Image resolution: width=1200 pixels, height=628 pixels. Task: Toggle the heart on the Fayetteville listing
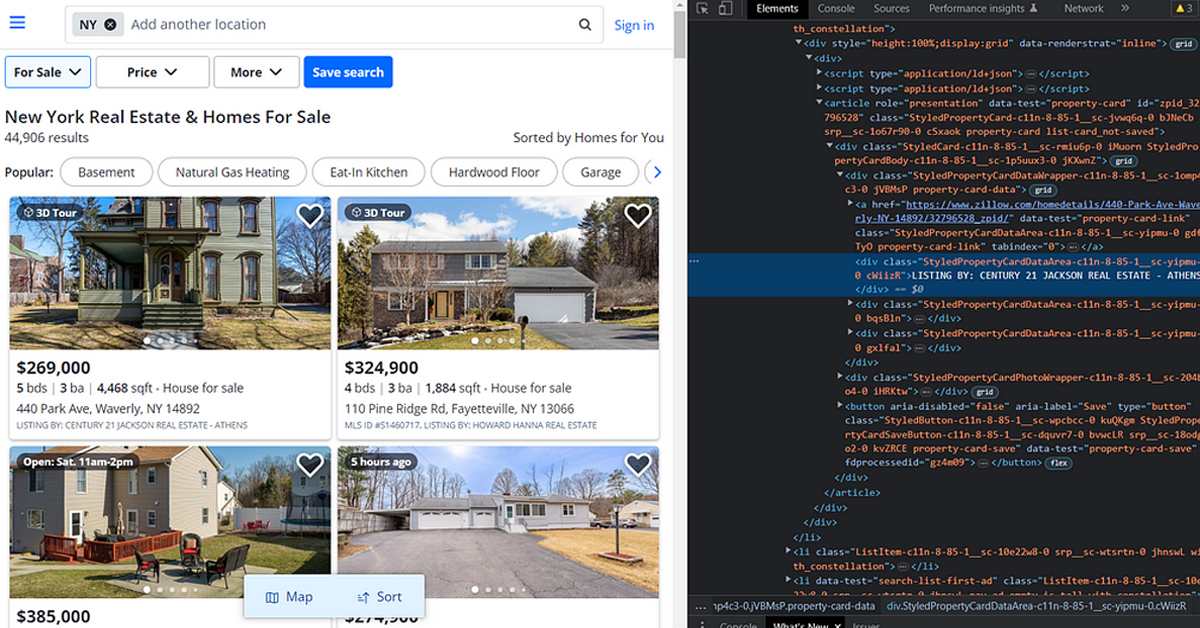tap(637, 215)
